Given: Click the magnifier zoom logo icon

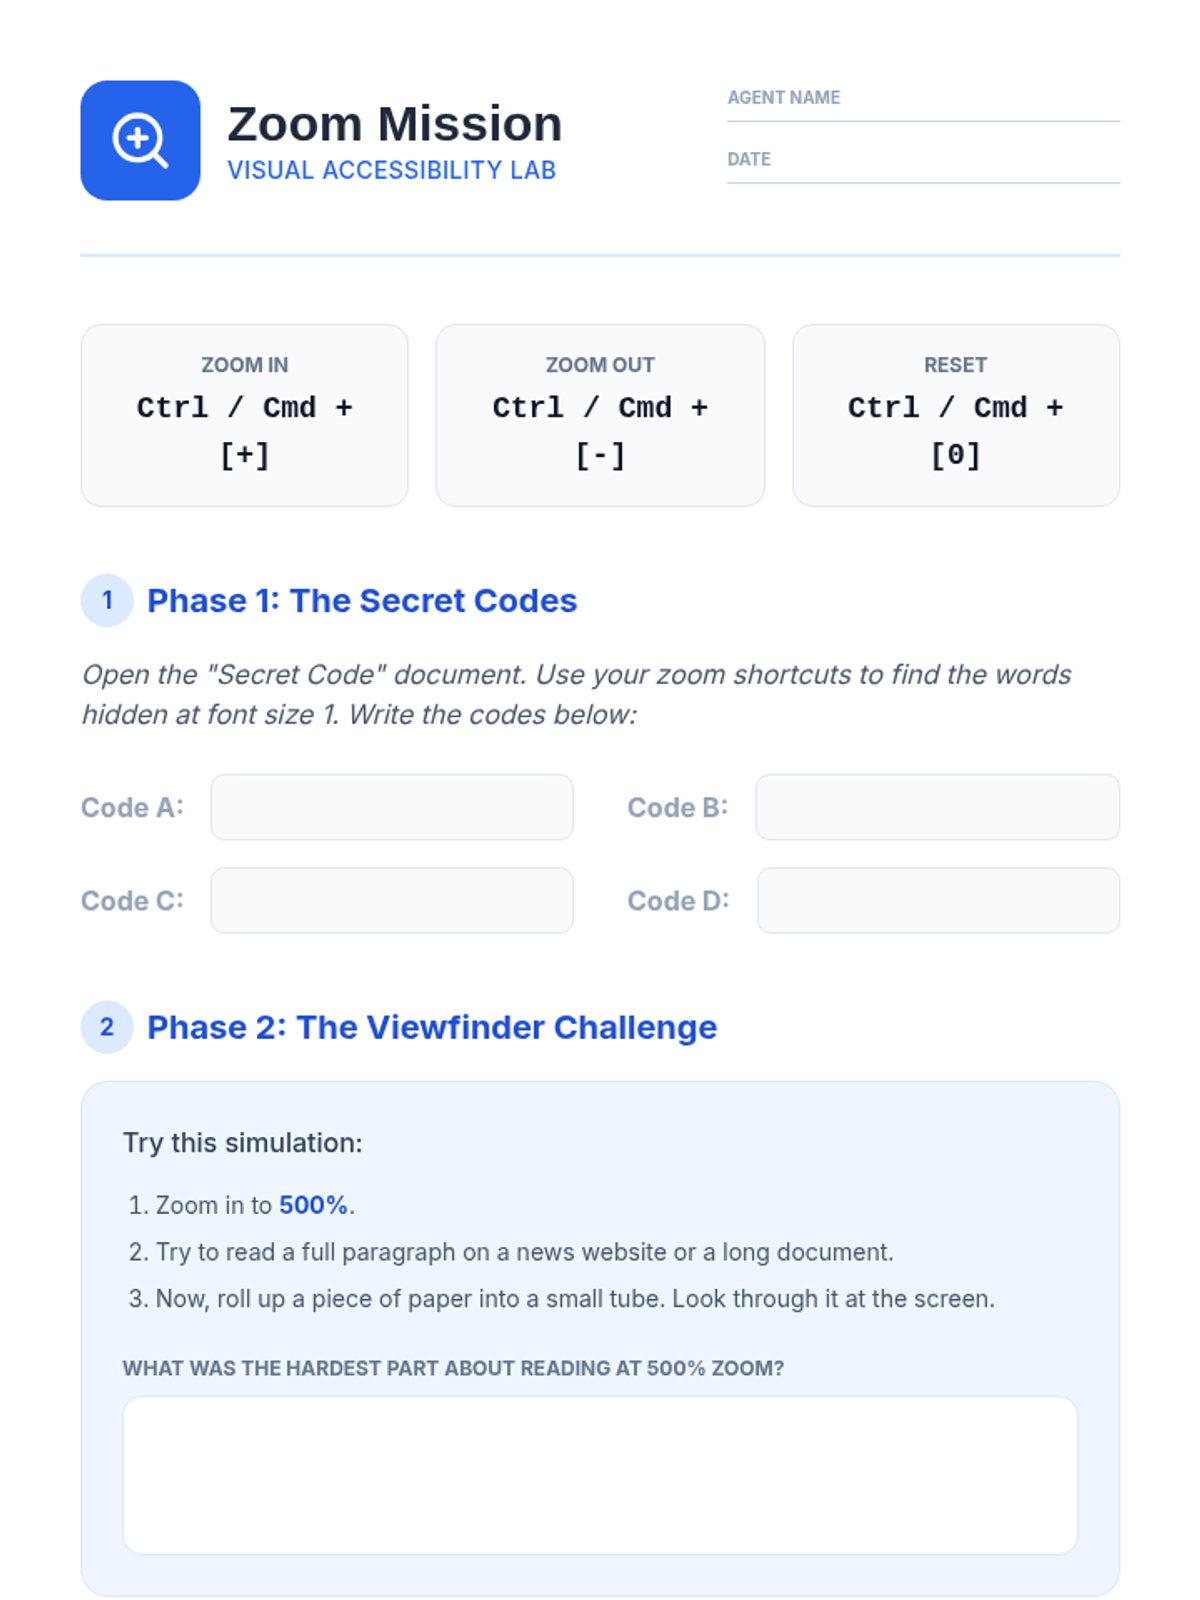Looking at the screenshot, I should point(140,140).
